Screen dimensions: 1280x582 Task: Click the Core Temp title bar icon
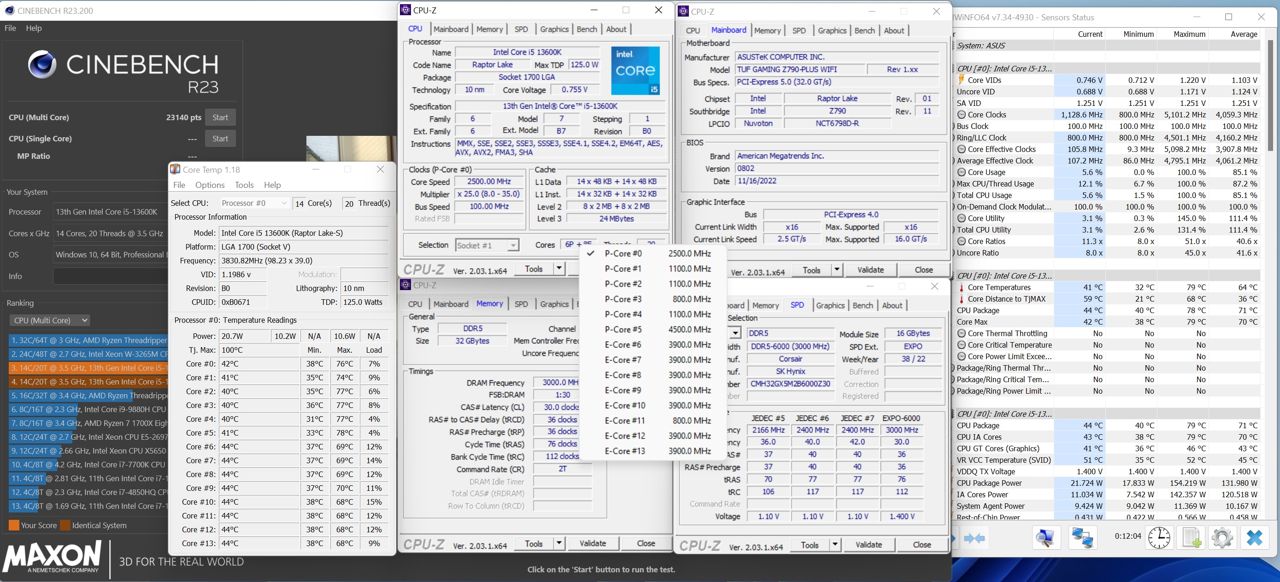click(175, 170)
